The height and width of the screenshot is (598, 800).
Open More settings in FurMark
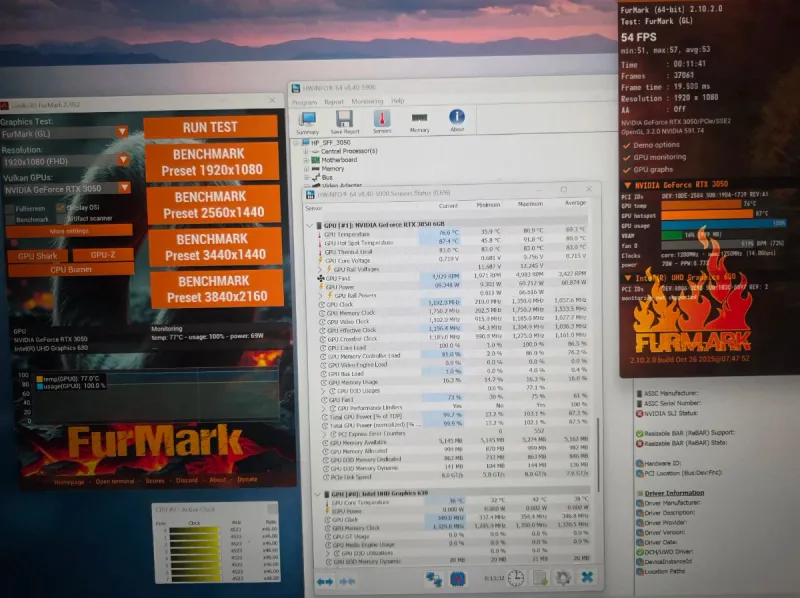[x=69, y=231]
